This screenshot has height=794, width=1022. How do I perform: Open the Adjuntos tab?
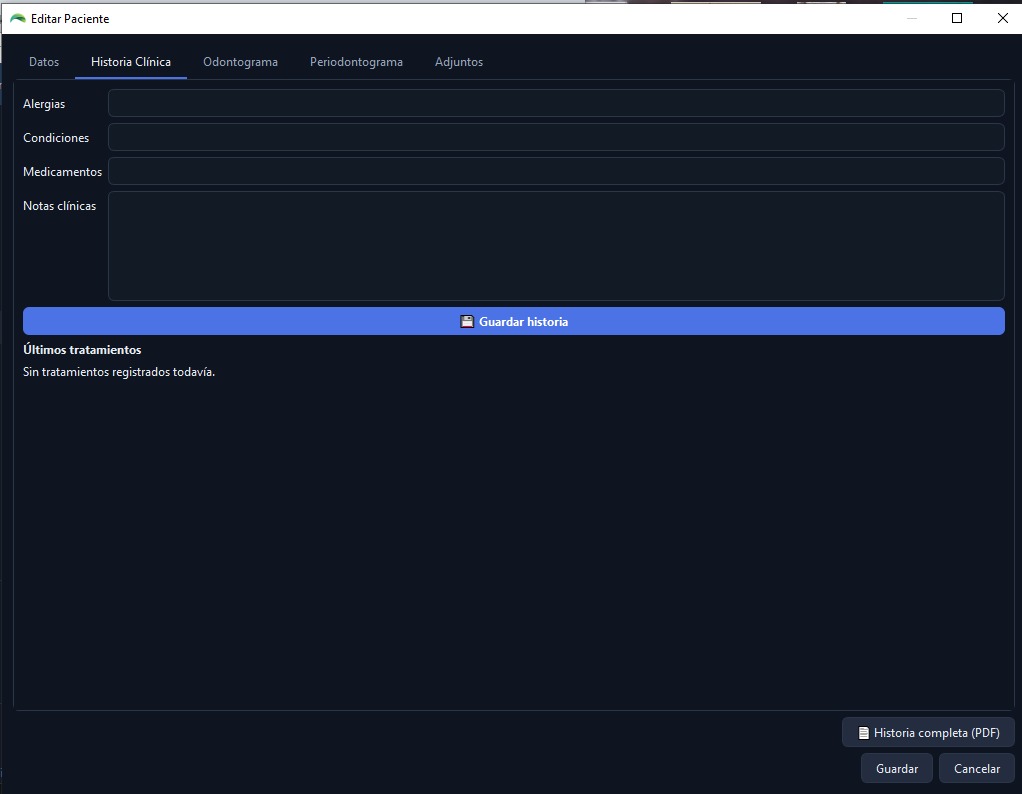pyautogui.click(x=459, y=62)
